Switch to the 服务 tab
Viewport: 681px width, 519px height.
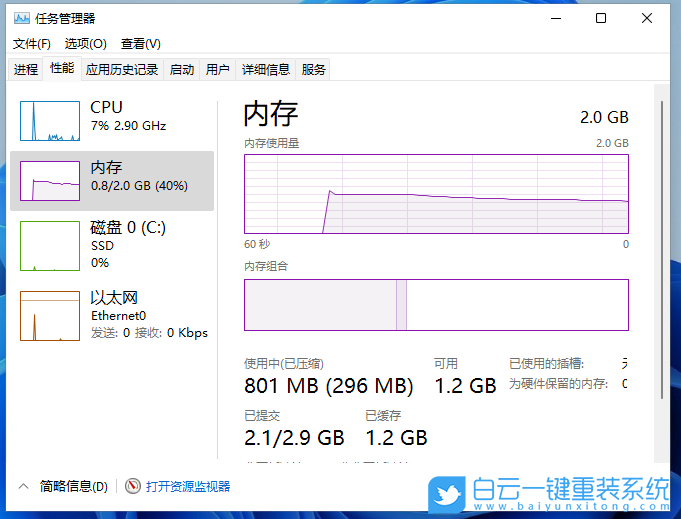(314, 69)
